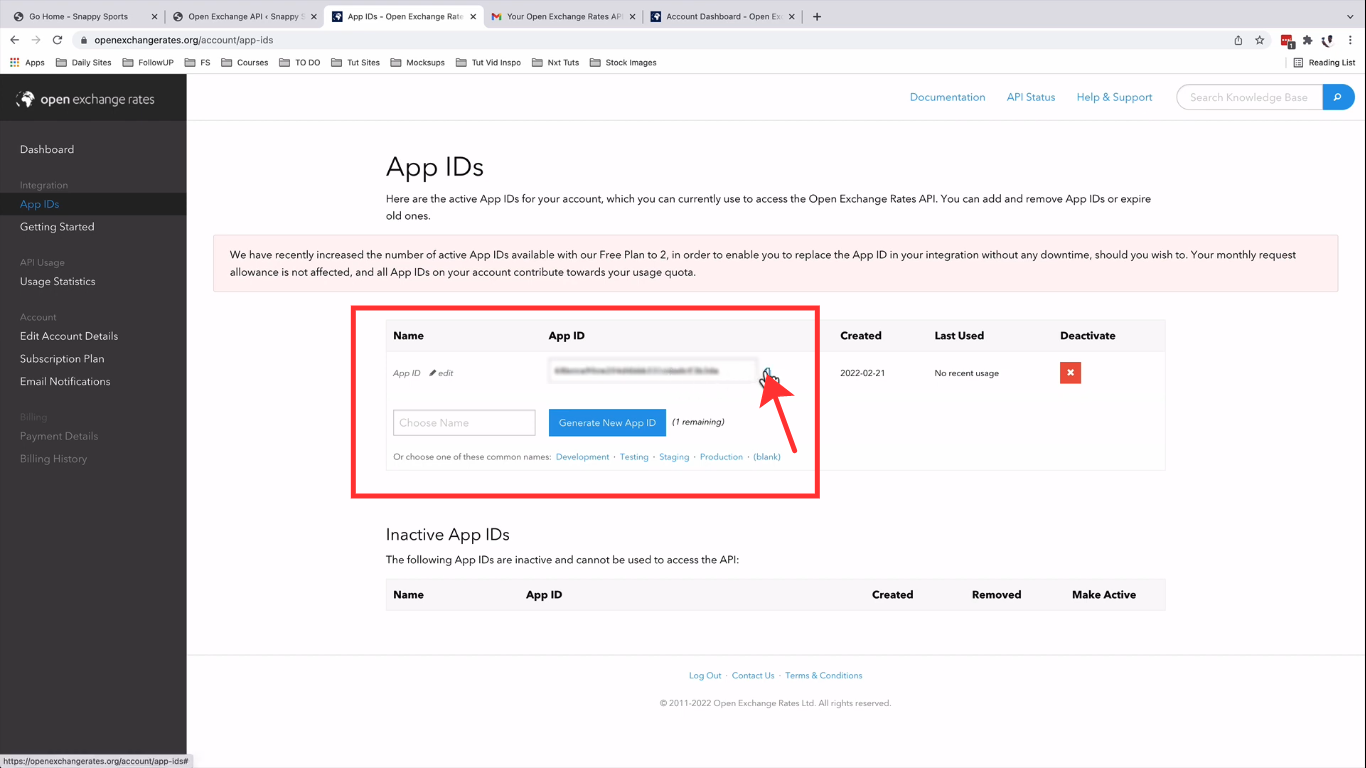Choose the Testing common name

point(634,457)
